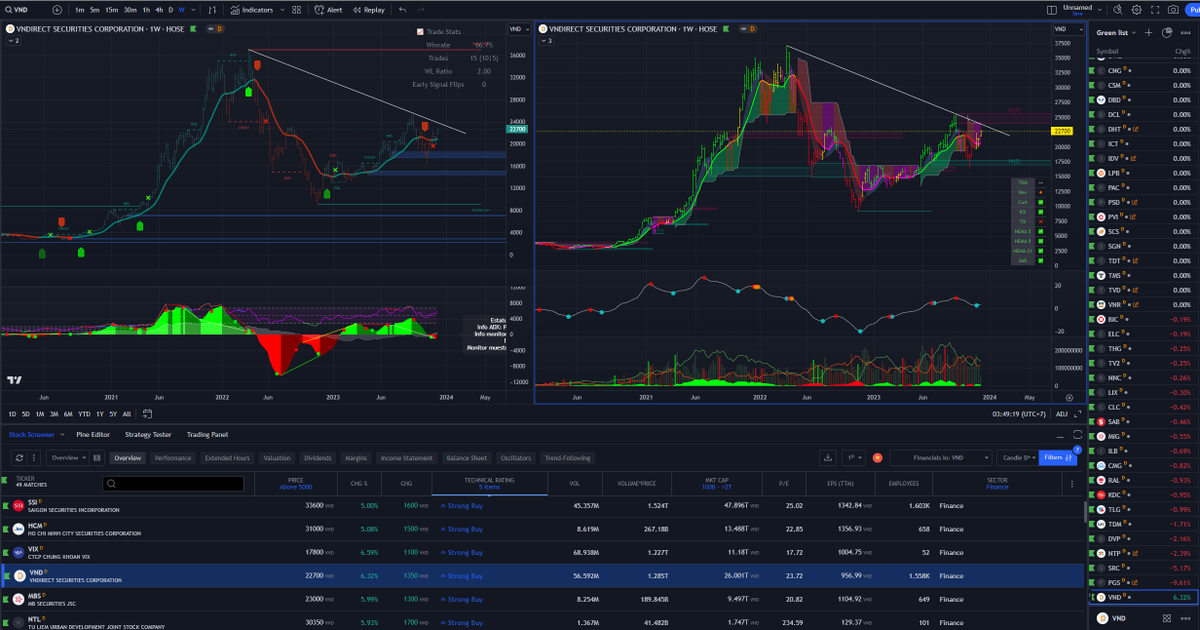The image size is (1200, 630).
Task: Open the chart layout setup icon
Action: point(1051,9)
